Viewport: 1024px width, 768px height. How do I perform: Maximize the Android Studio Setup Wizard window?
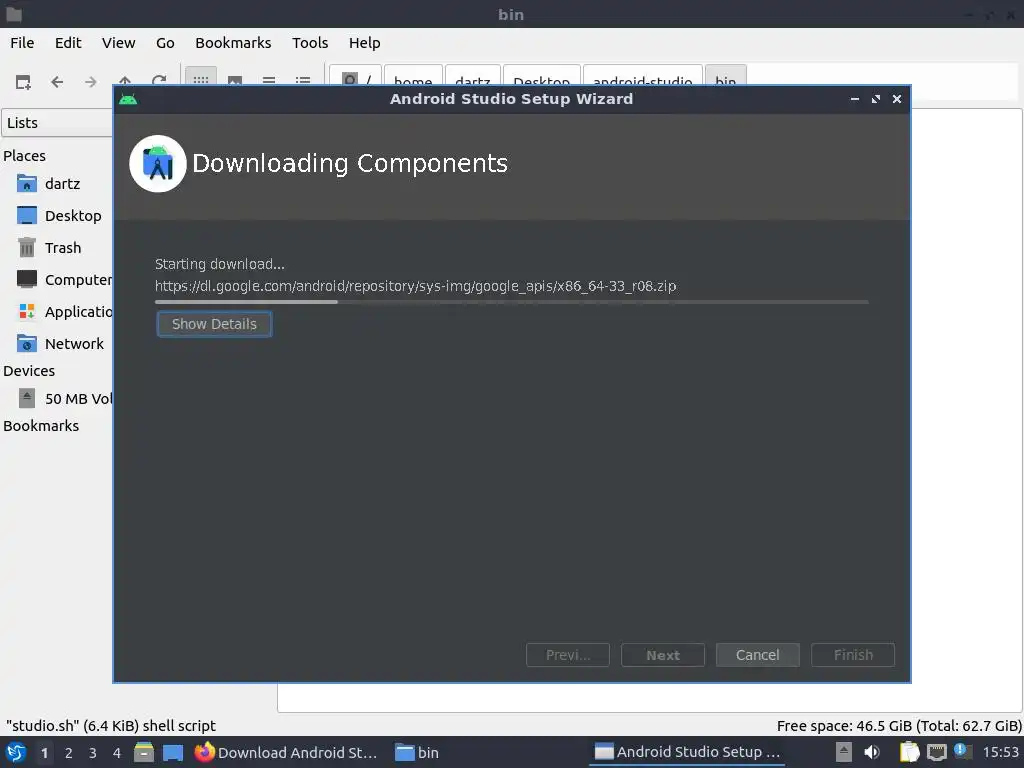point(876,99)
